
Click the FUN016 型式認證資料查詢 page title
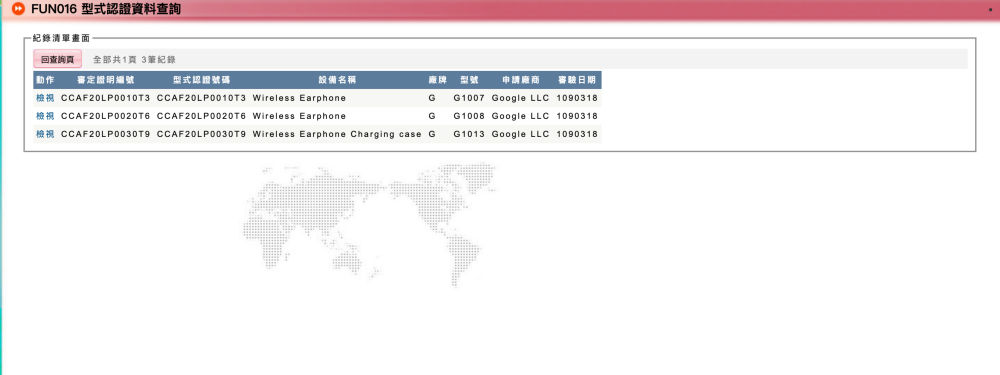coord(106,9)
